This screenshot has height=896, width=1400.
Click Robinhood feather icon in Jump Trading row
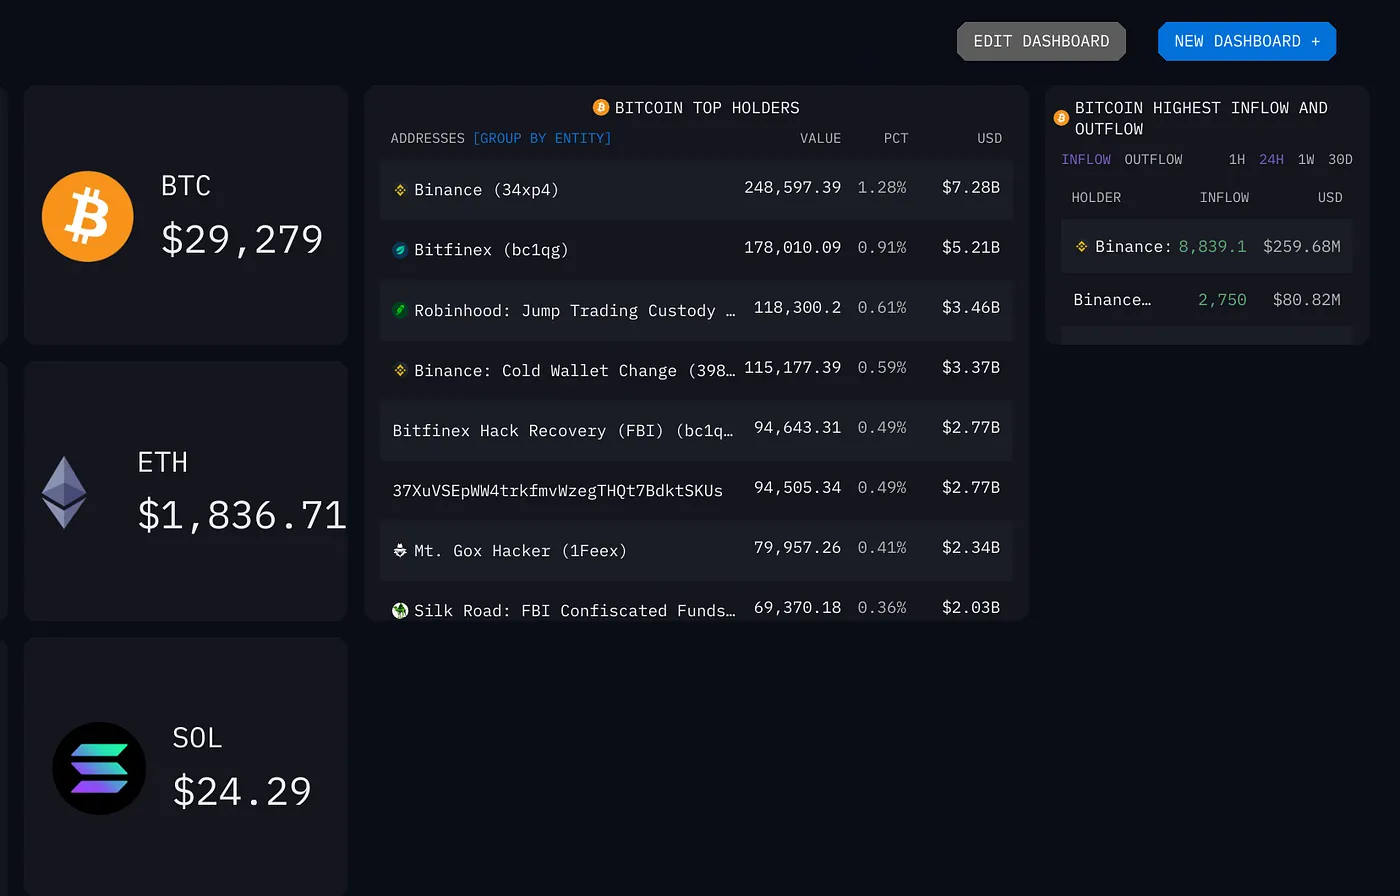click(400, 310)
